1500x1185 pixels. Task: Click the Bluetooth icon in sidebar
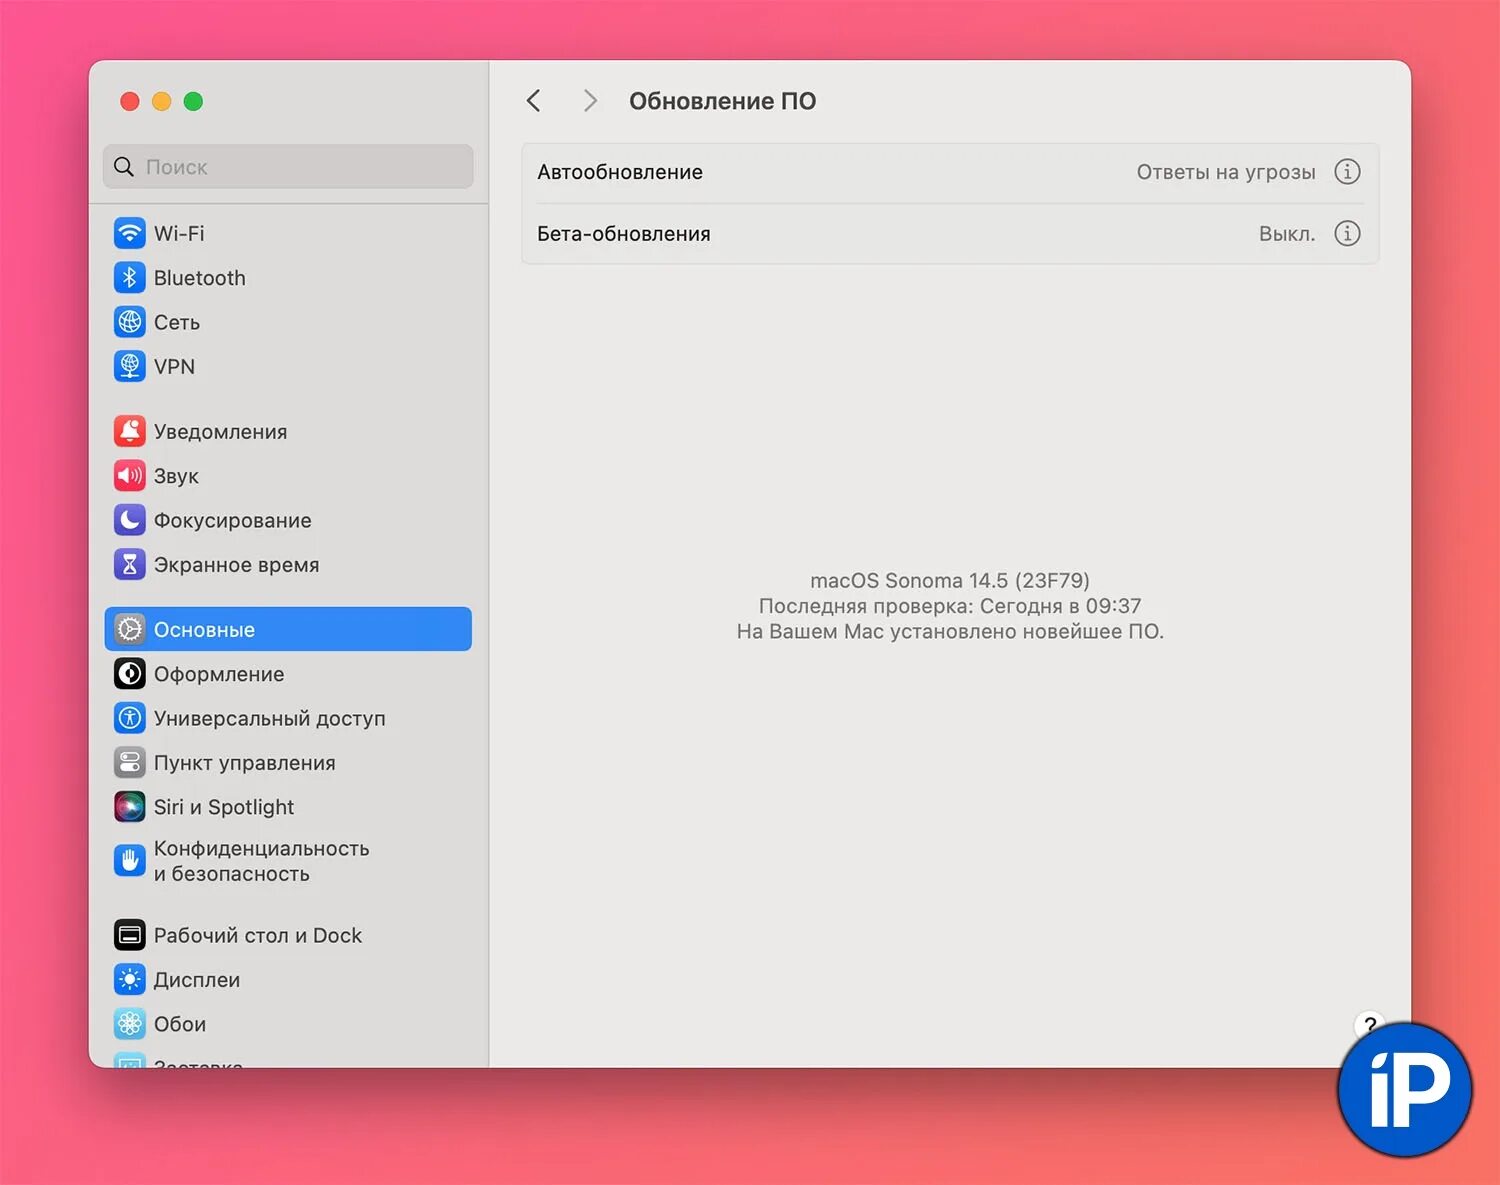[x=130, y=278]
